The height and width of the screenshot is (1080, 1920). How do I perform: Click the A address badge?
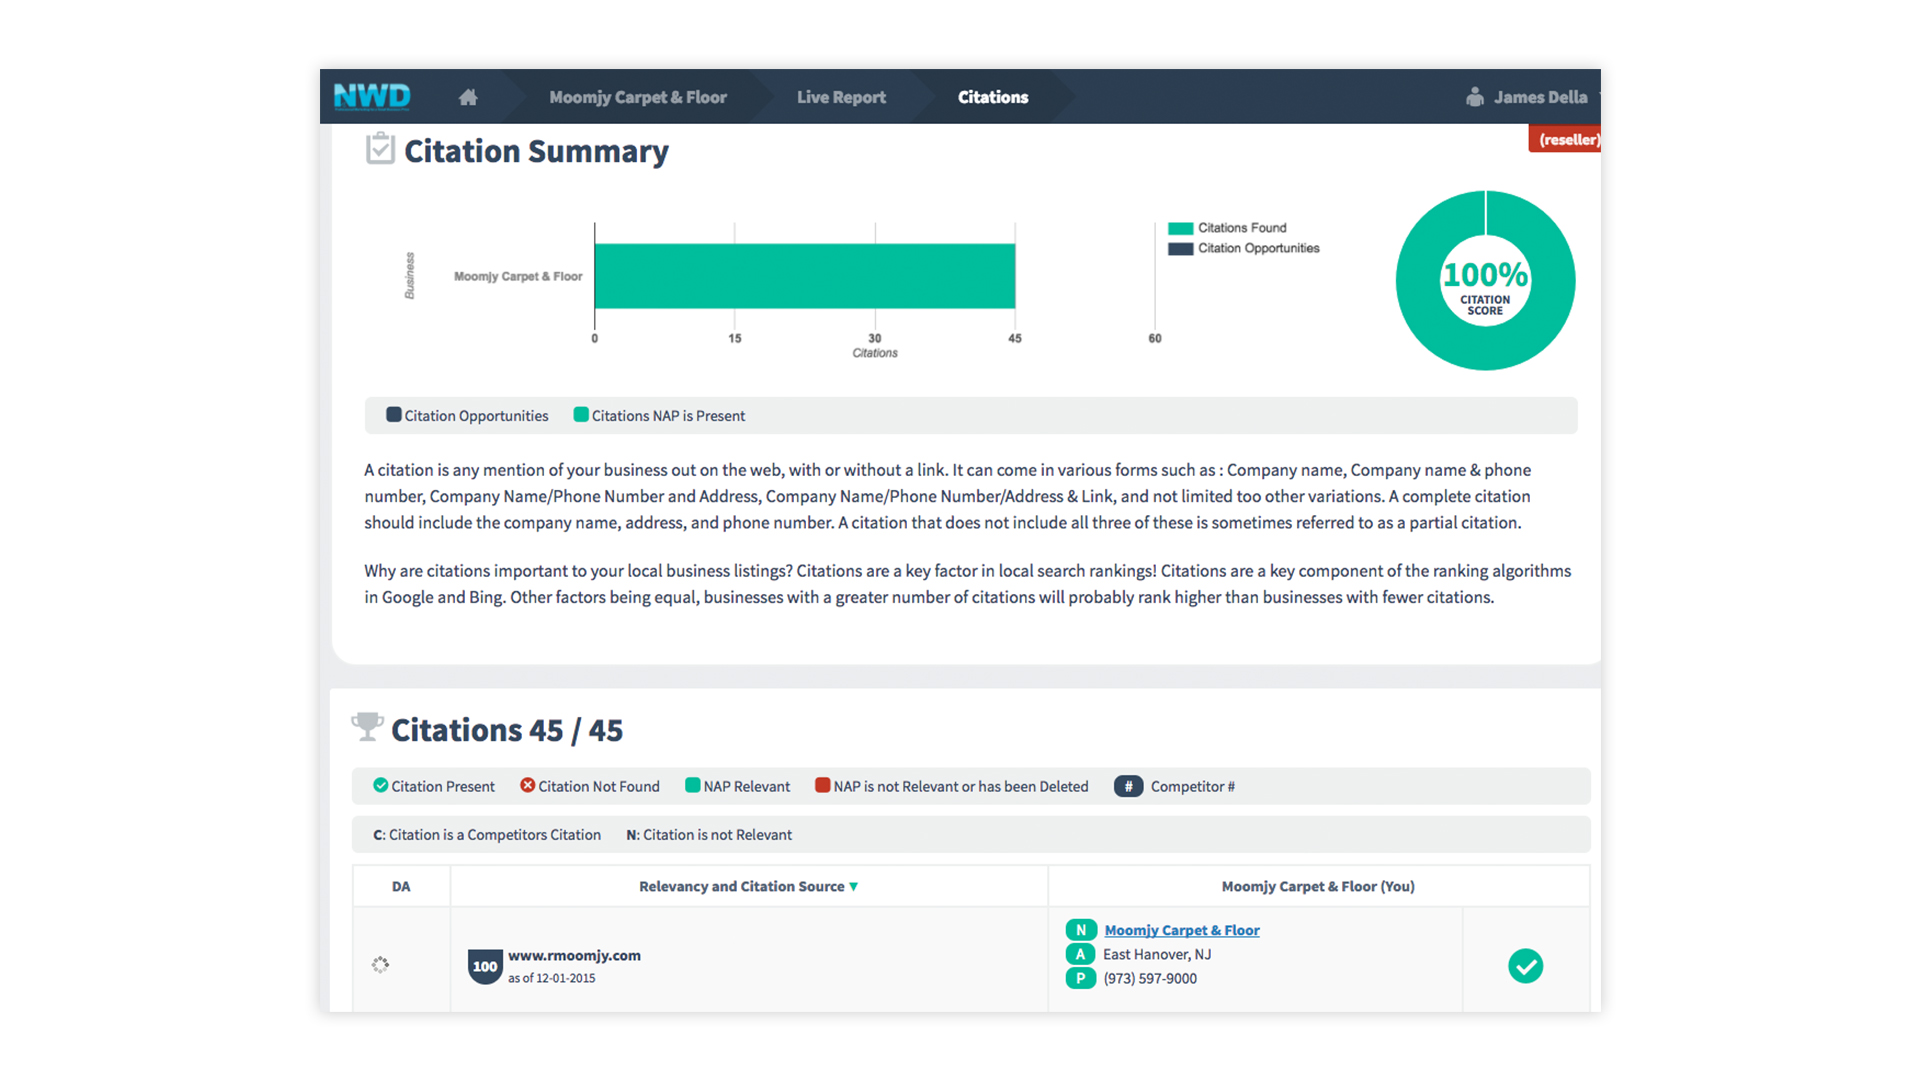1081,954
